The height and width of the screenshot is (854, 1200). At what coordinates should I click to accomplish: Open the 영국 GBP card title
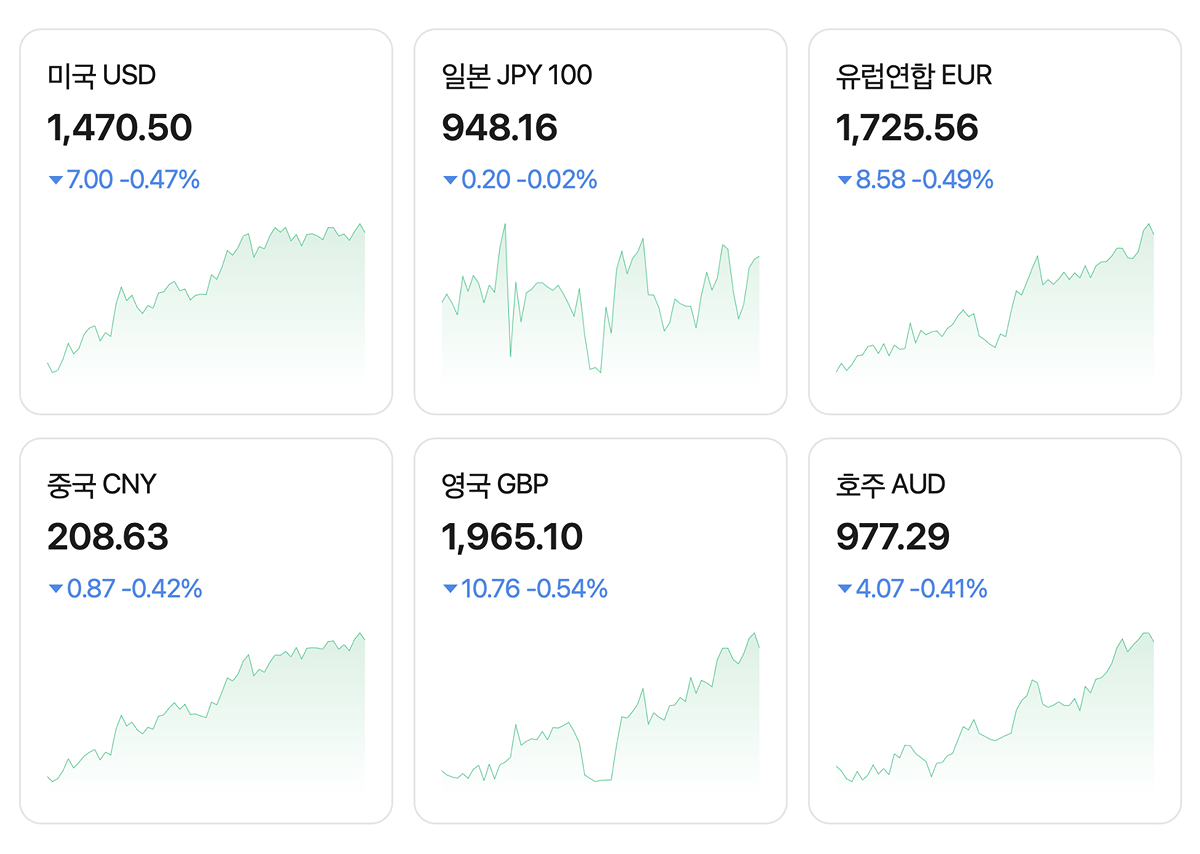494,485
